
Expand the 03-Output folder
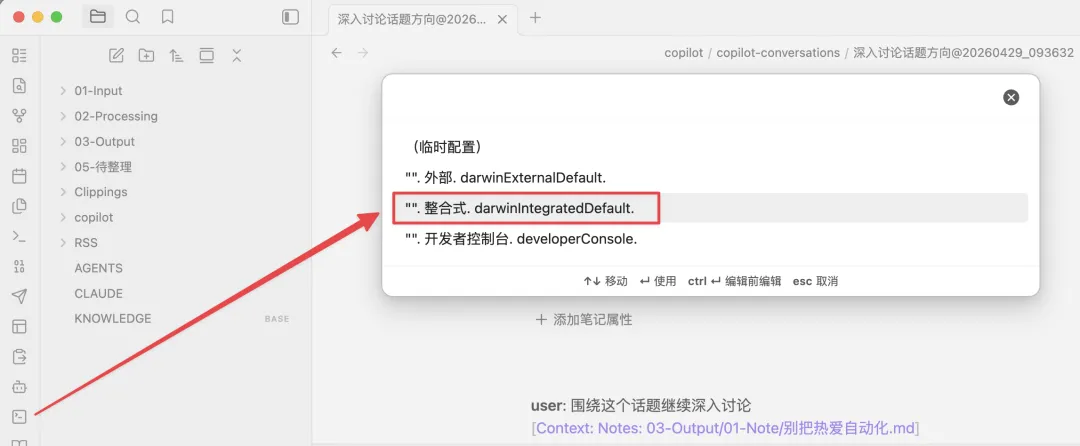coord(103,141)
